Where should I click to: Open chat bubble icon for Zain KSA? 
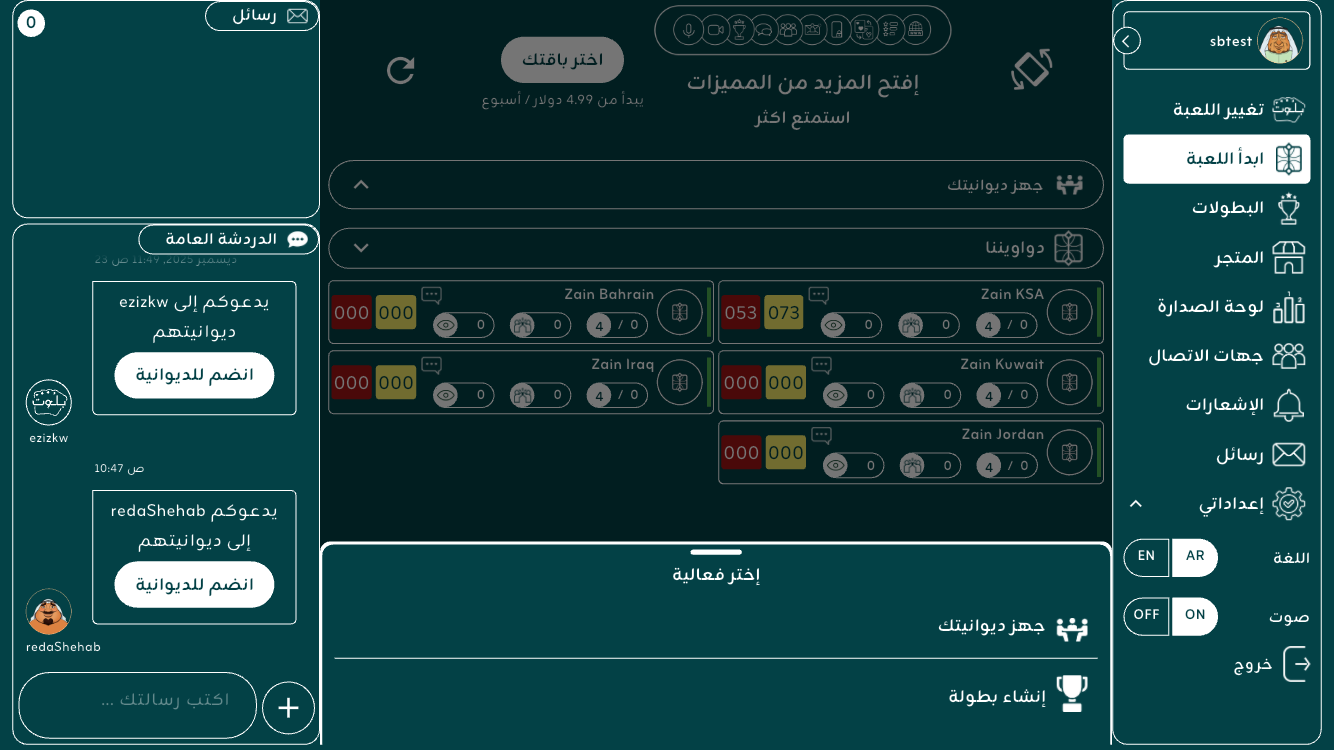pyautogui.click(x=819, y=295)
